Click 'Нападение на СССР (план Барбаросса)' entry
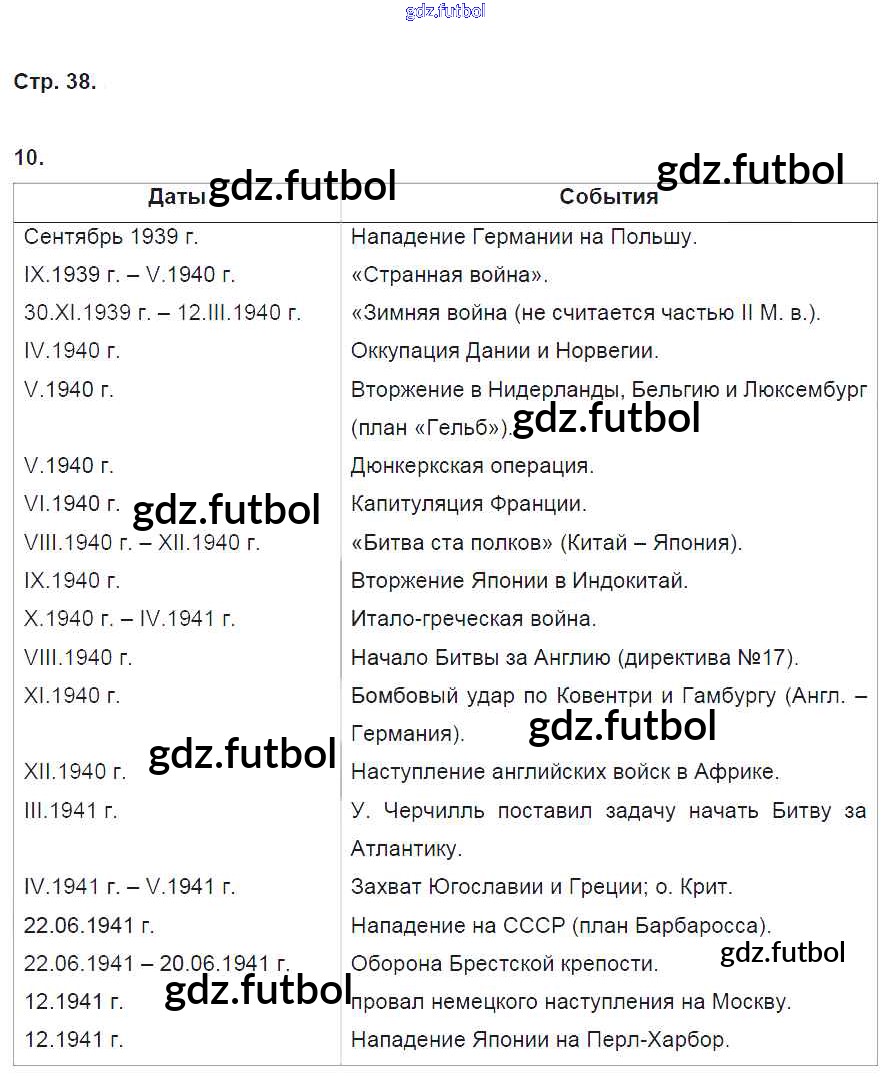891x1079 pixels. pyautogui.click(x=561, y=926)
